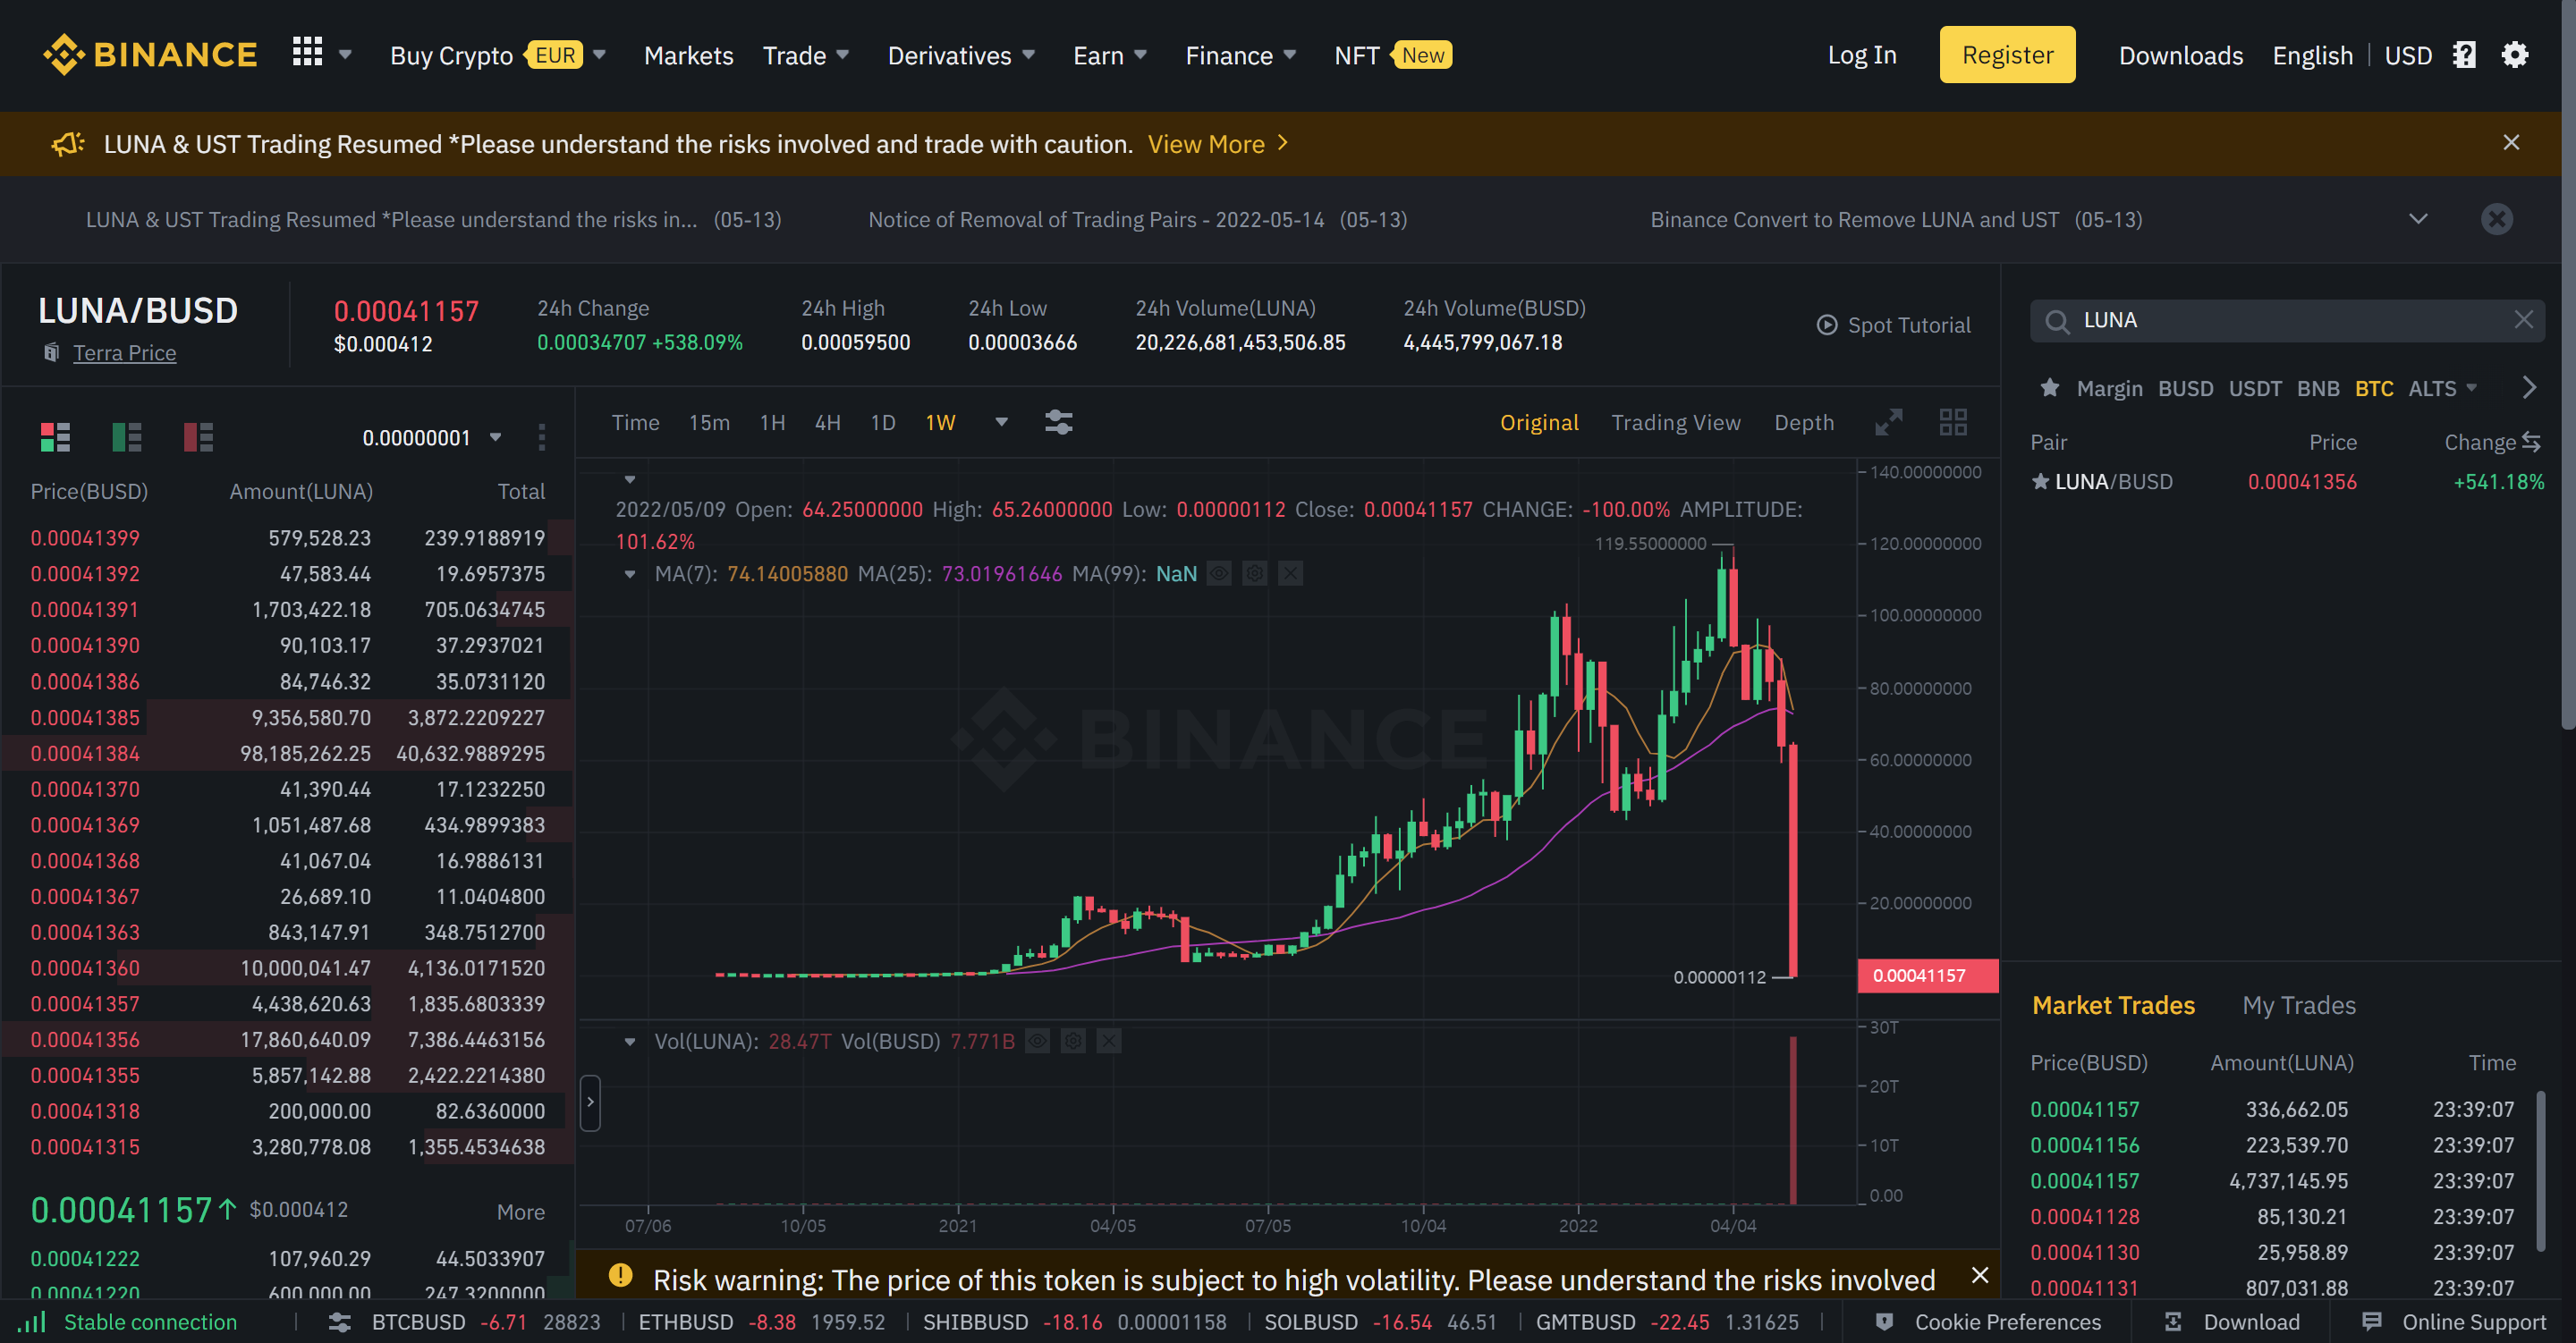The height and width of the screenshot is (1343, 2576).
Task: Open settings gear in top bar
Action: (2515, 55)
